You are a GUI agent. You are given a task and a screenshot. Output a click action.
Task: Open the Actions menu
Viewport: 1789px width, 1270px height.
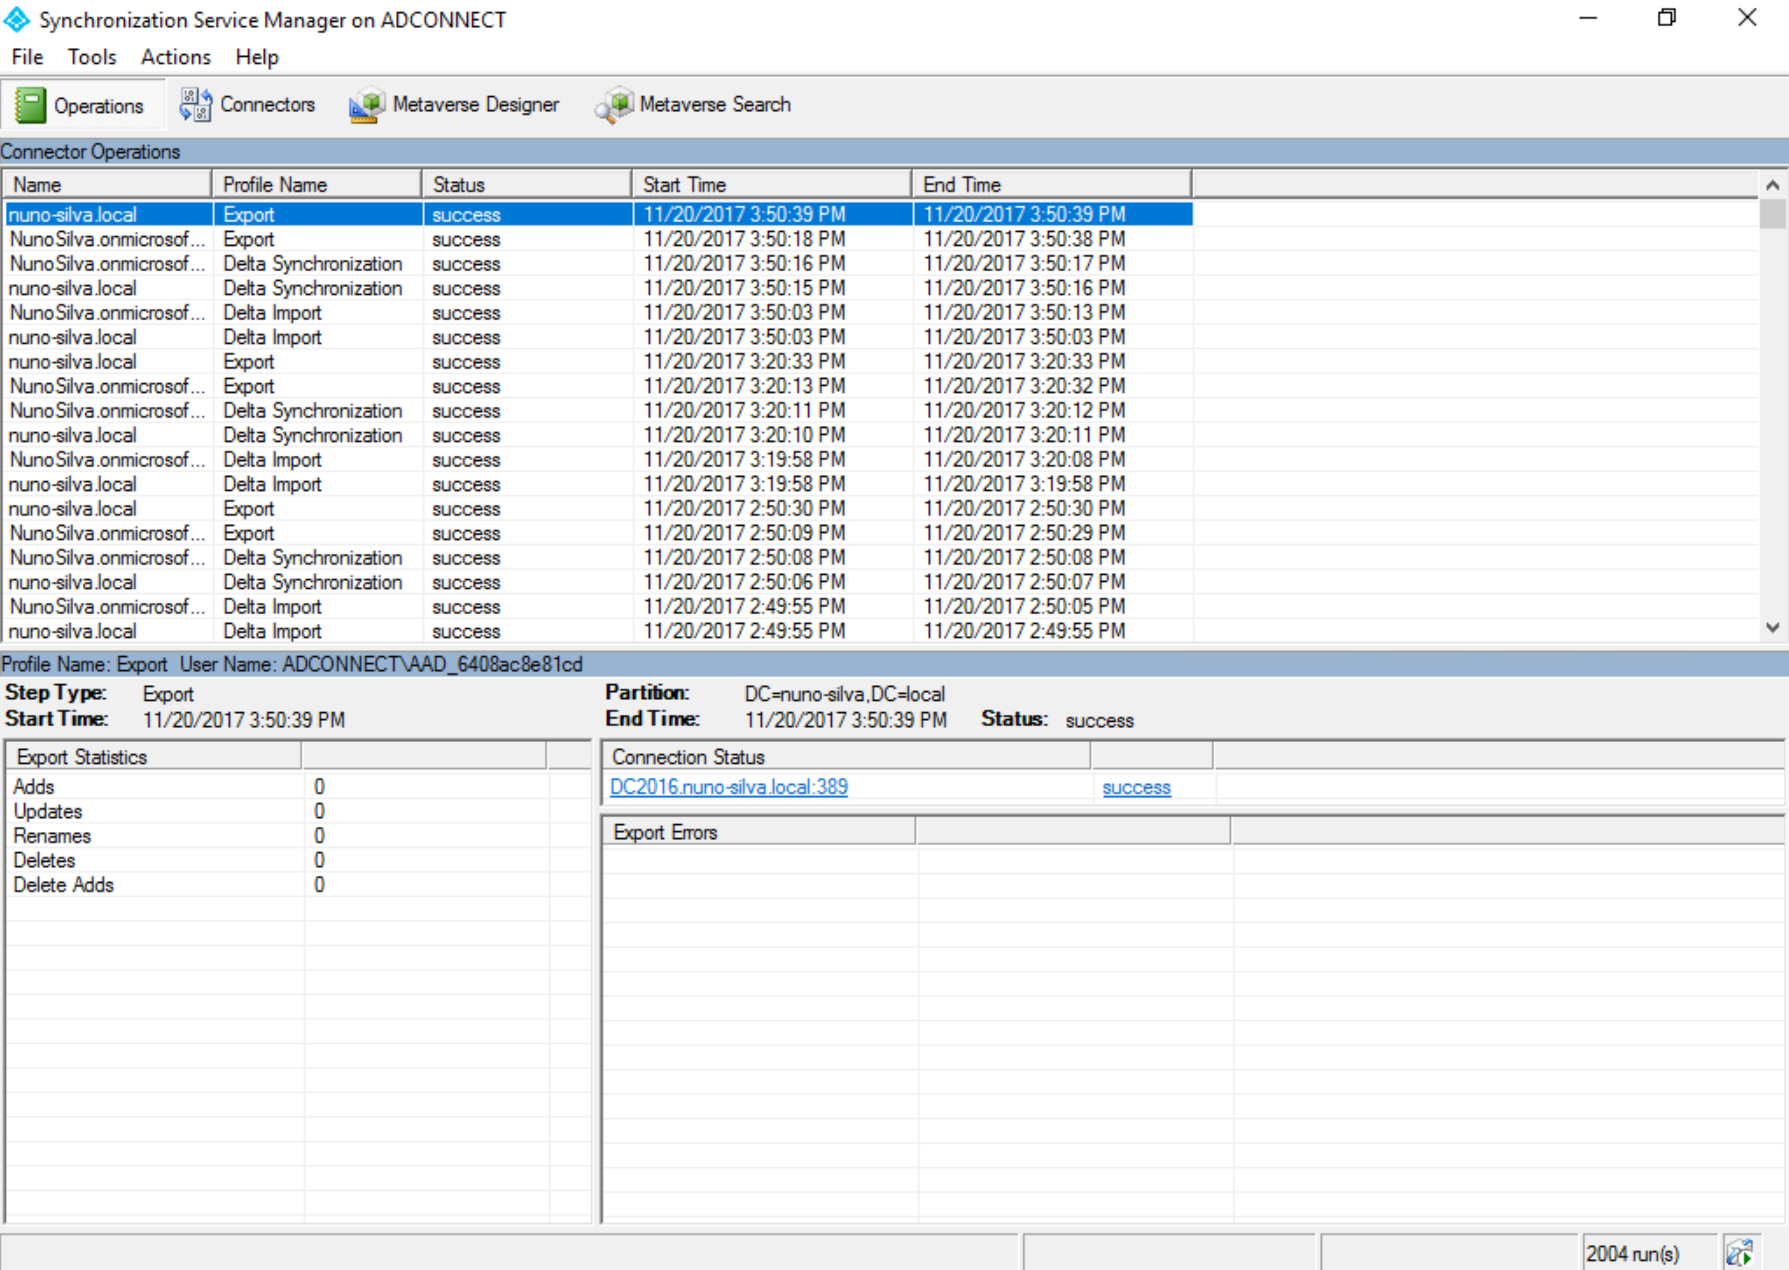coord(176,57)
